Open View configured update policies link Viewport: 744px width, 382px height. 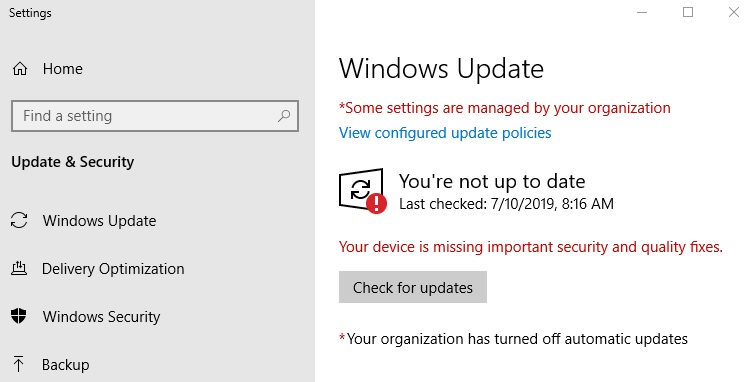pos(445,133)
